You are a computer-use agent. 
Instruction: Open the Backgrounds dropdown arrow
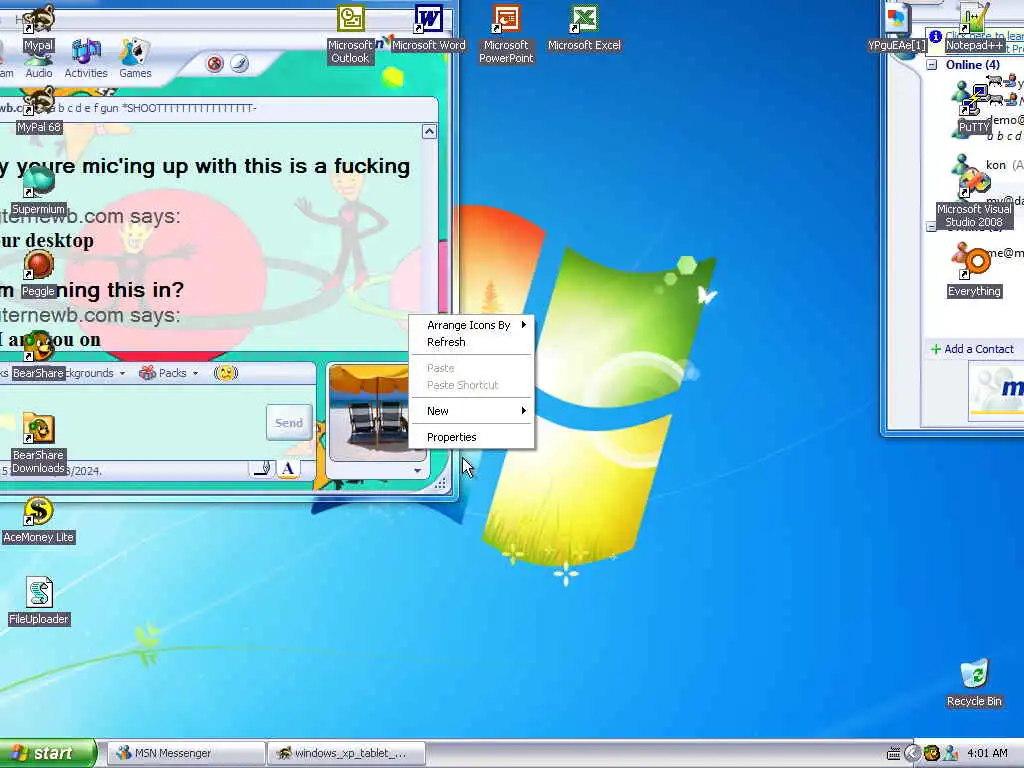point(122,373)
